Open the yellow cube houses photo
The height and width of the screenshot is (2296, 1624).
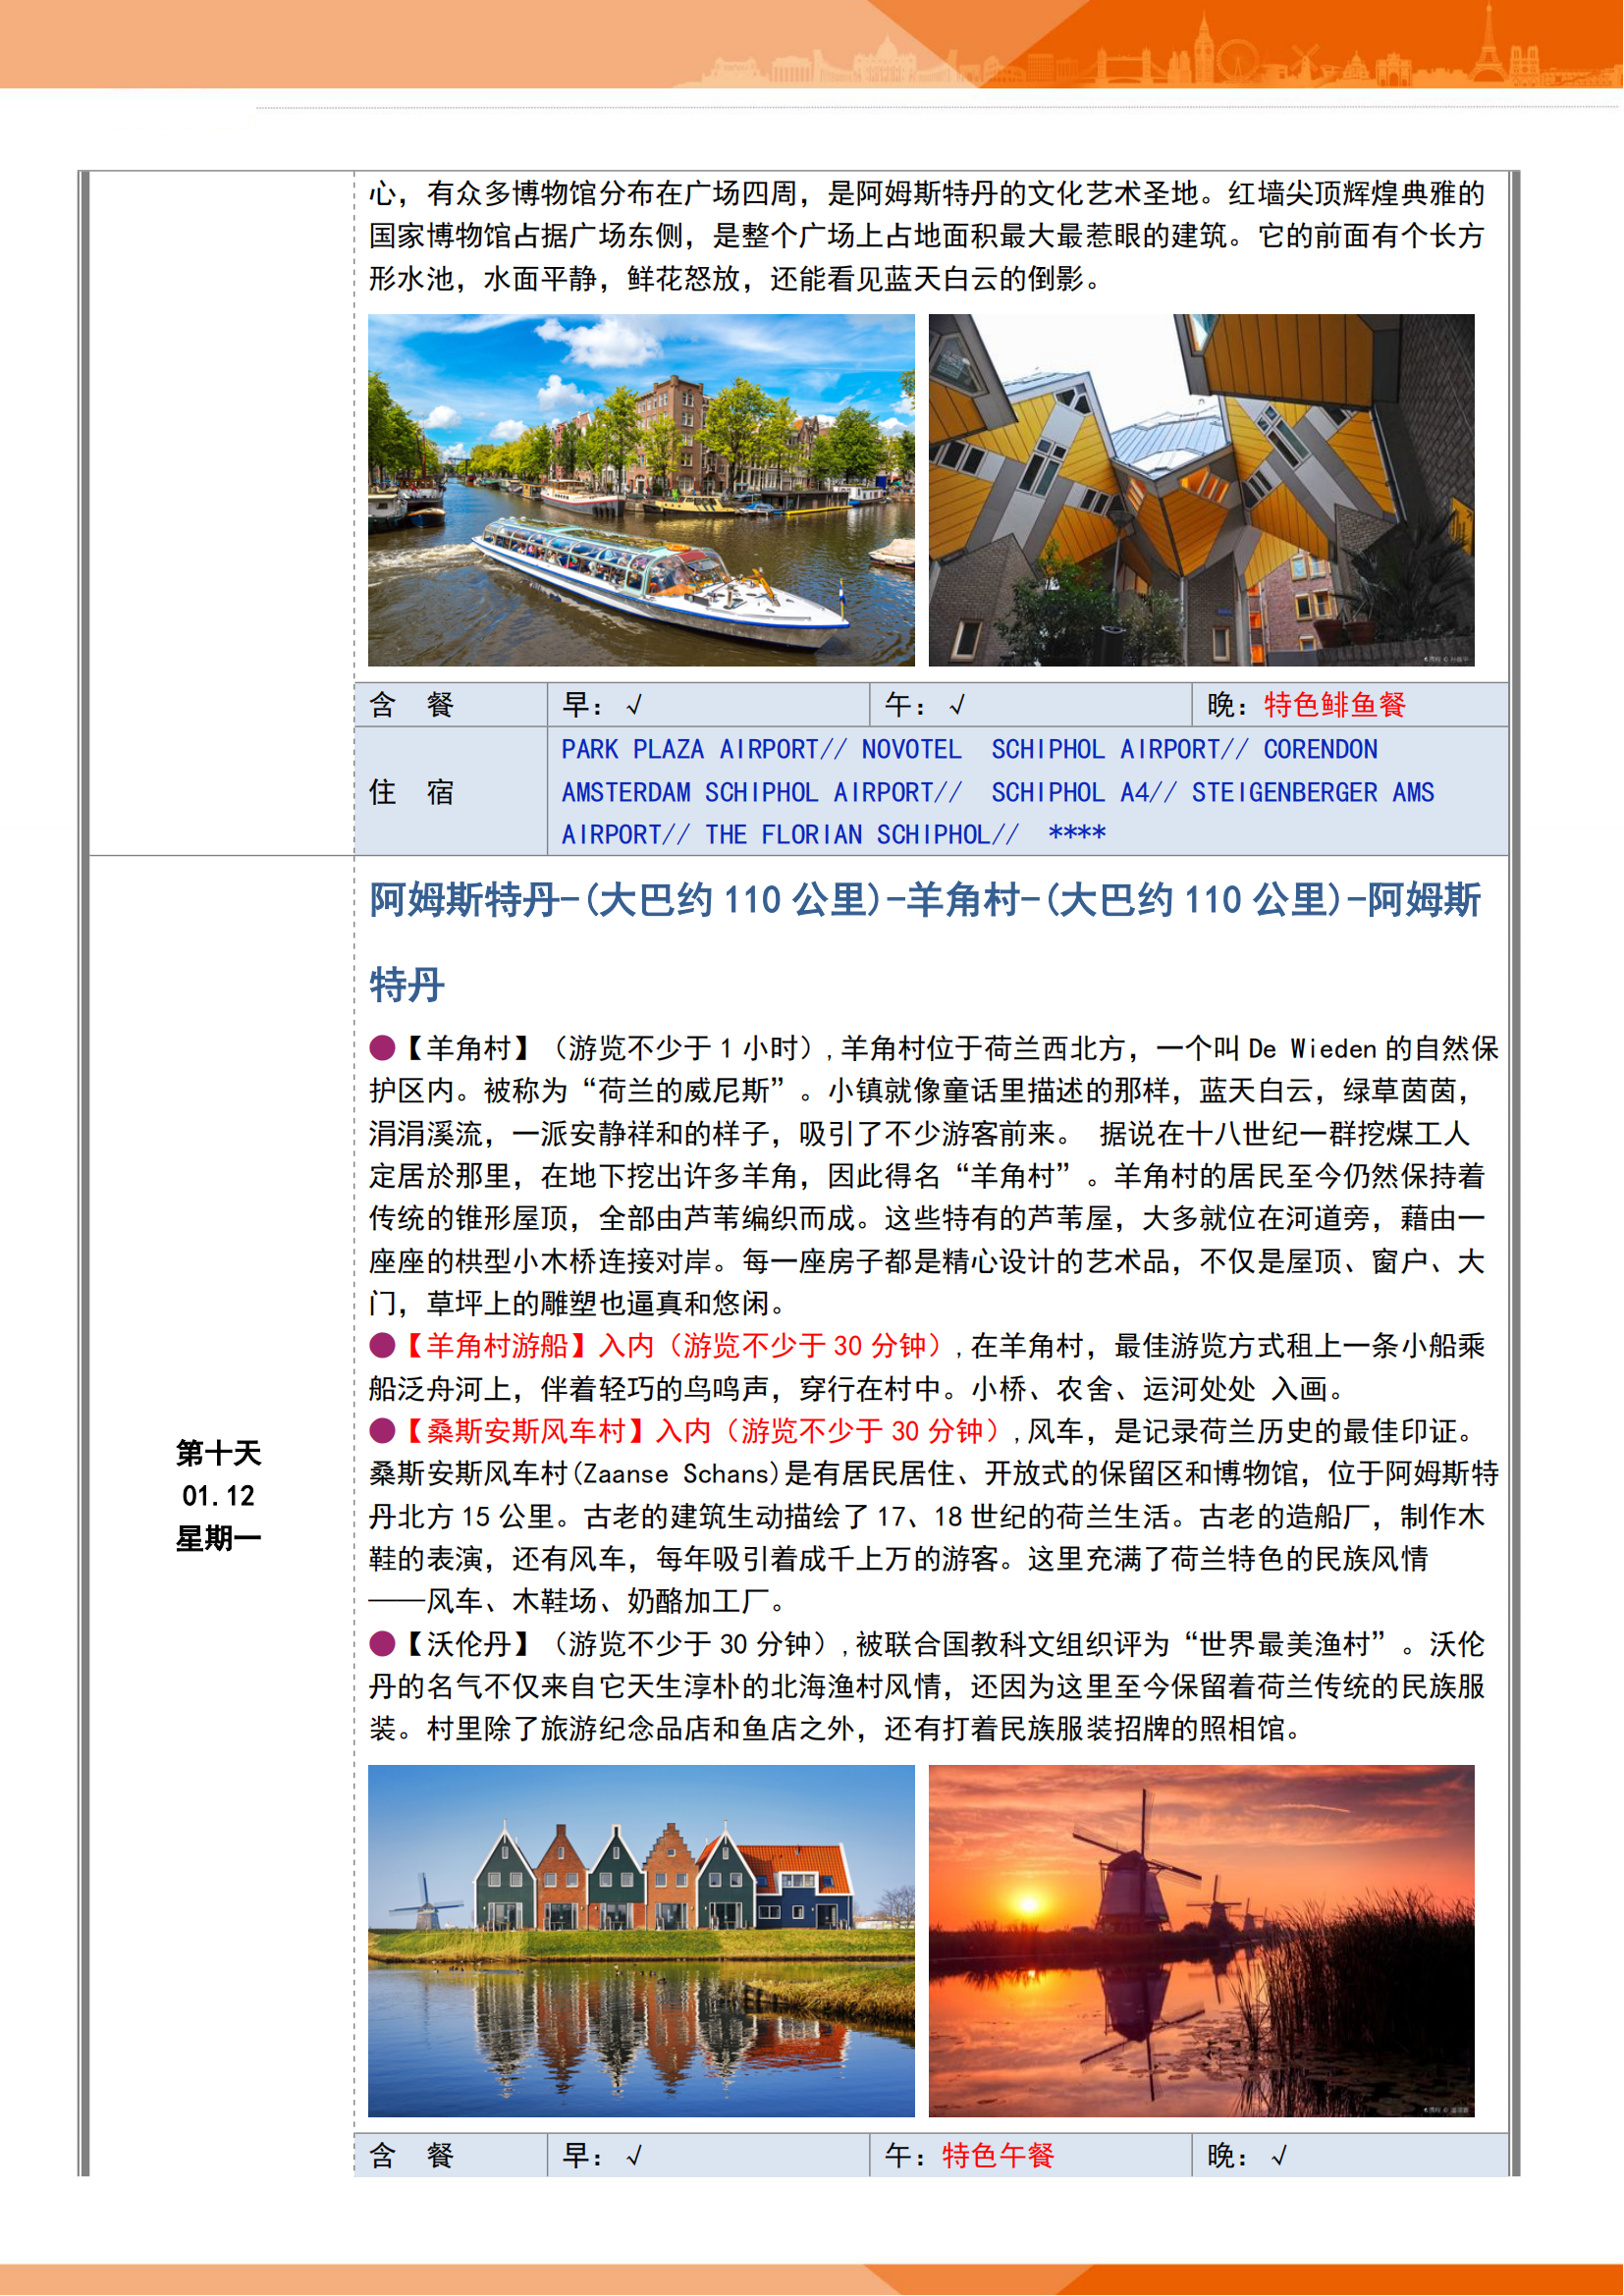(1201, 490)
